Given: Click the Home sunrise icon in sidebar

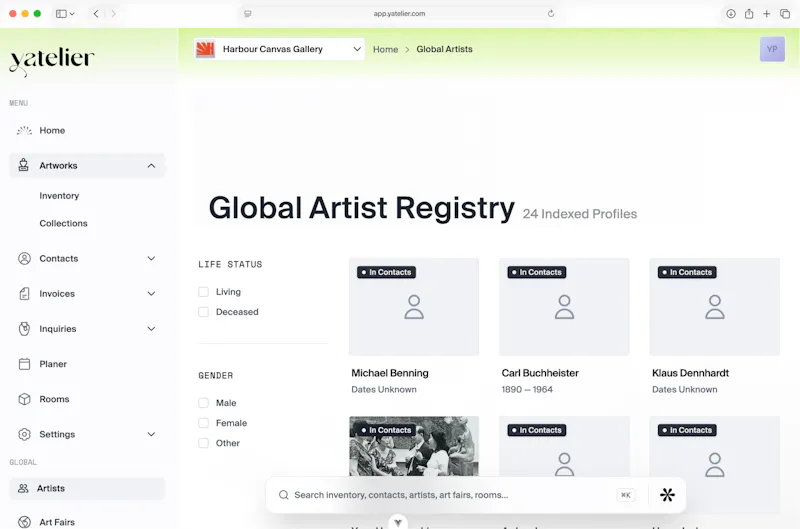Looking at the screenshot, I should click(24, 131).
